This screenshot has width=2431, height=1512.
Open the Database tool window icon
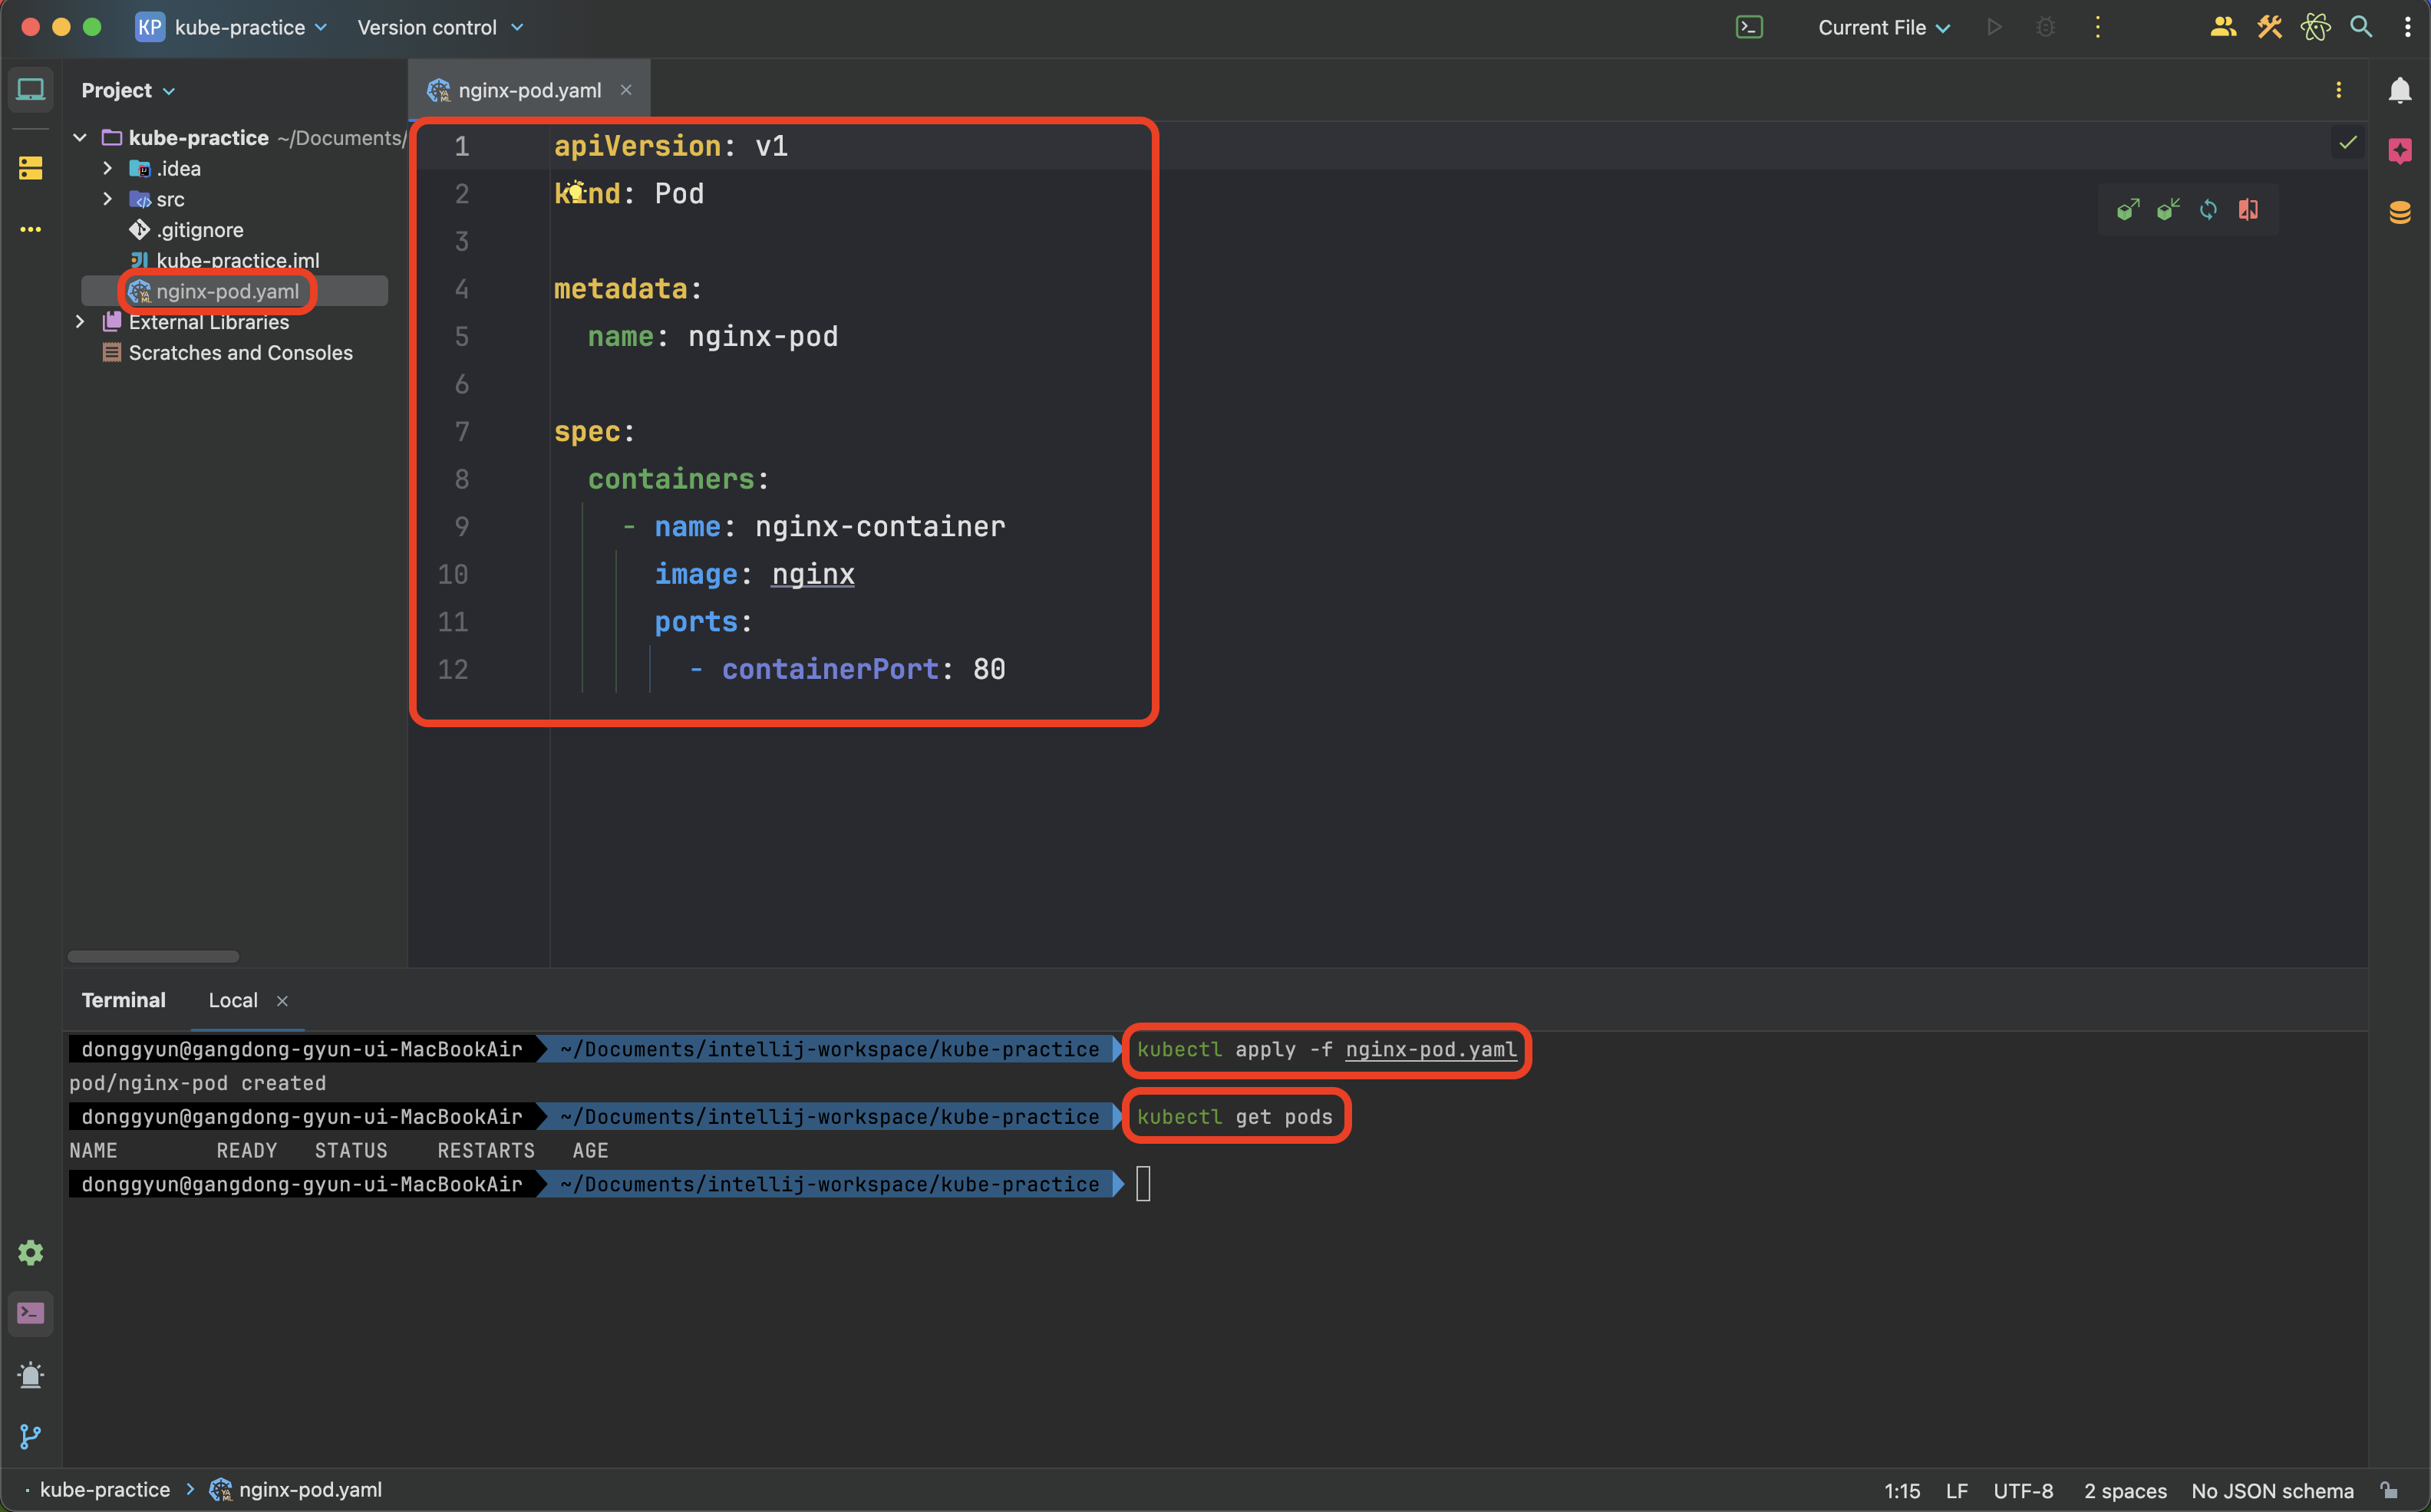(2399, 212)
